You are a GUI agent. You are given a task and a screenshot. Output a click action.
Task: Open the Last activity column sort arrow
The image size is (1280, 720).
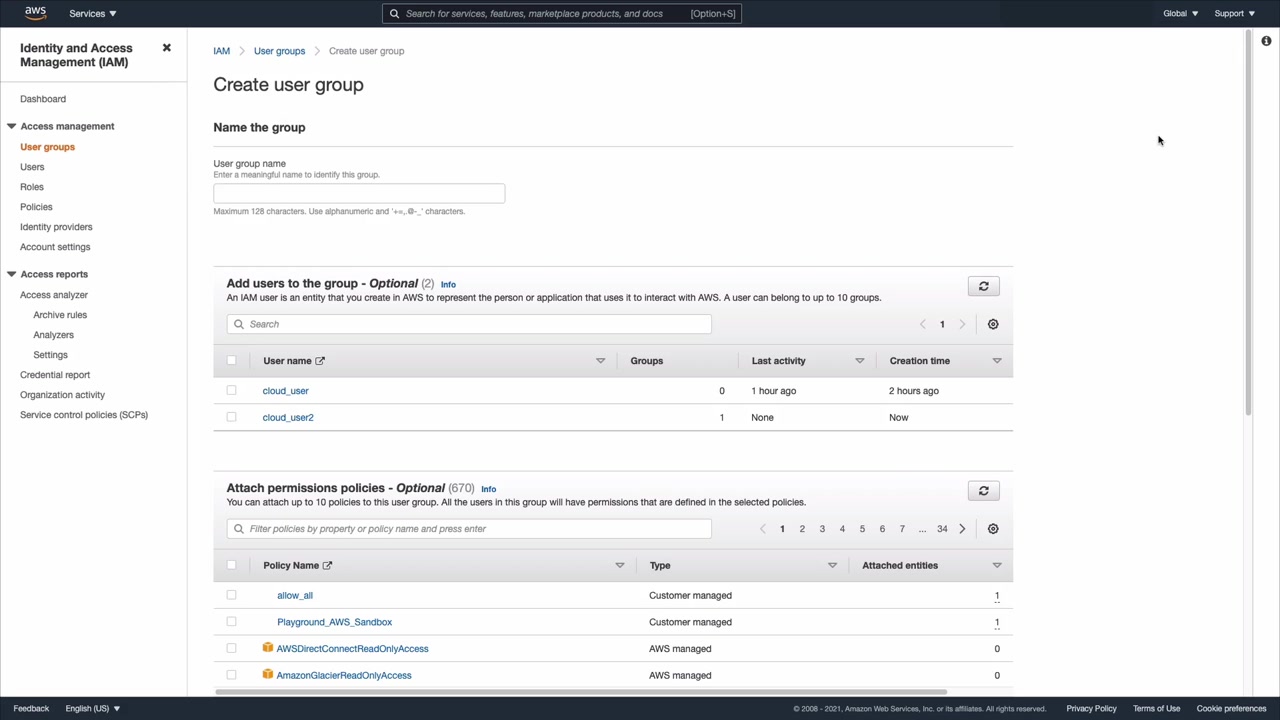pyautogui.click(x=859, y=361)
